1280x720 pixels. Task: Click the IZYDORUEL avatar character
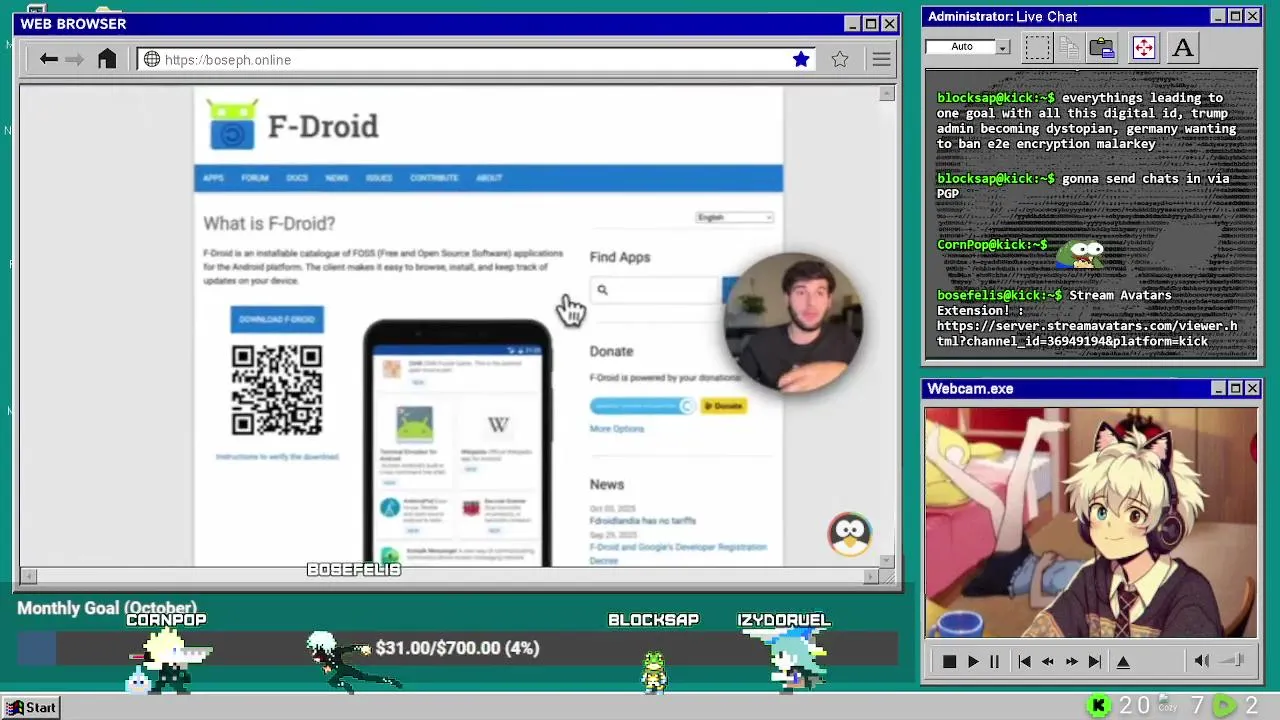click(796, 659)
